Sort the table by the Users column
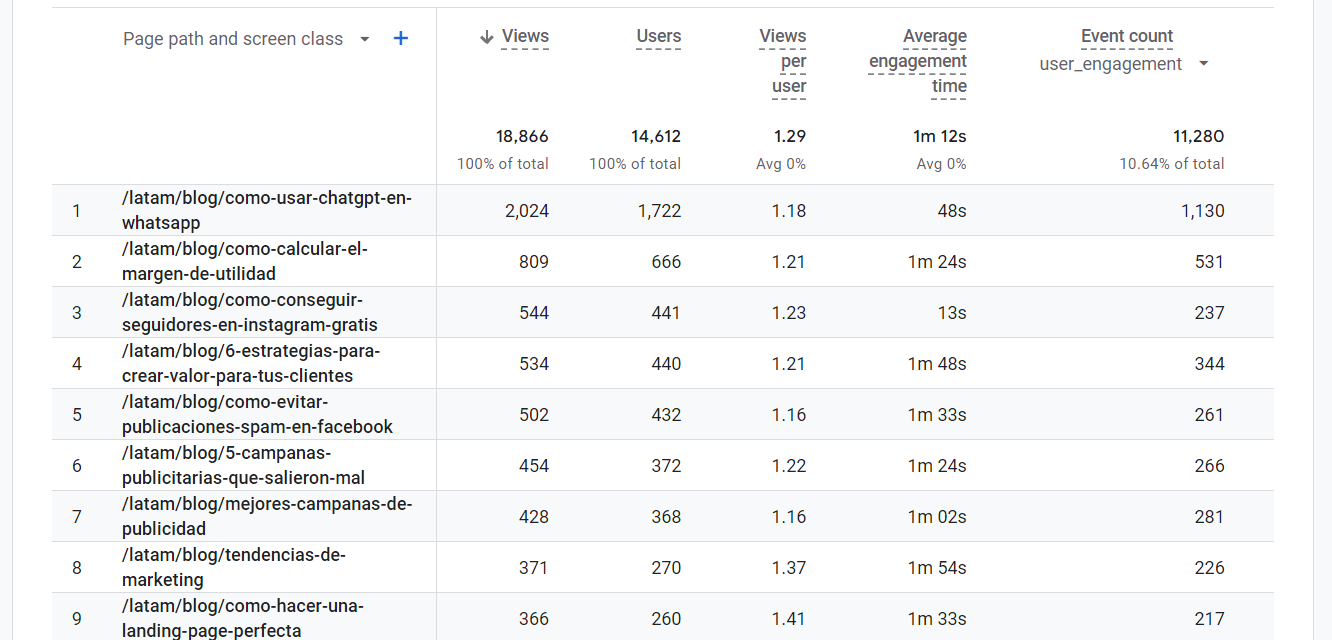 (x=658, y=36)
